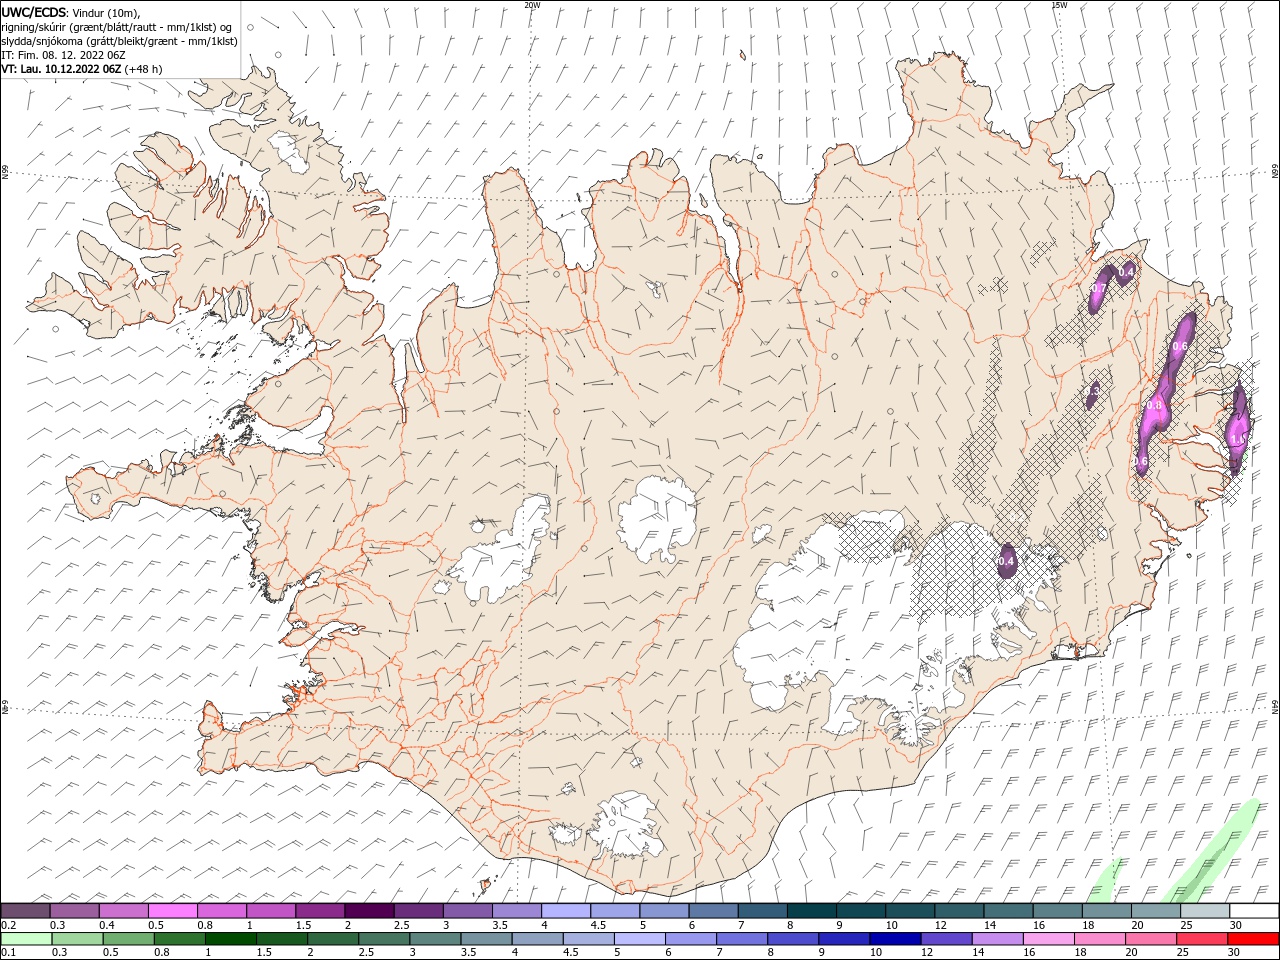The width and height of the screenshot is (1280, 960).
Task: Click the Drangajökull glacier in the Westfjords
Action: [x=291, y=150]
